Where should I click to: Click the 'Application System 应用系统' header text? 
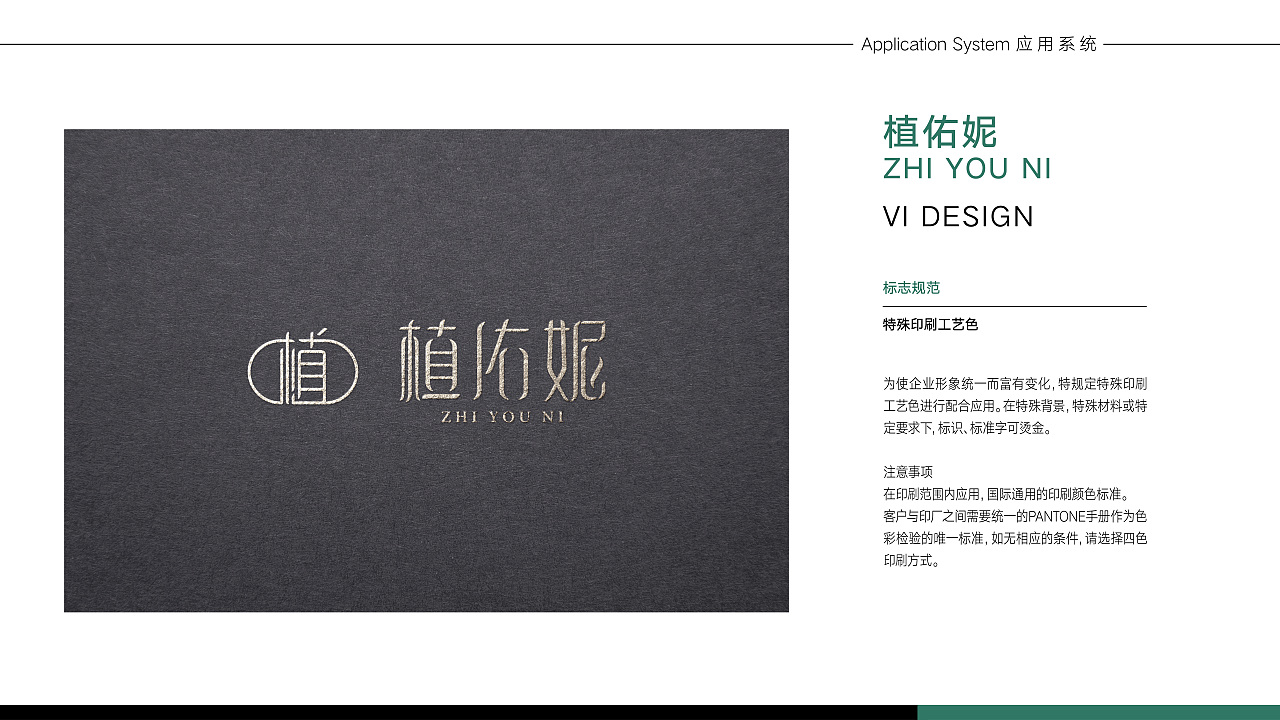(x=979, y=45)
